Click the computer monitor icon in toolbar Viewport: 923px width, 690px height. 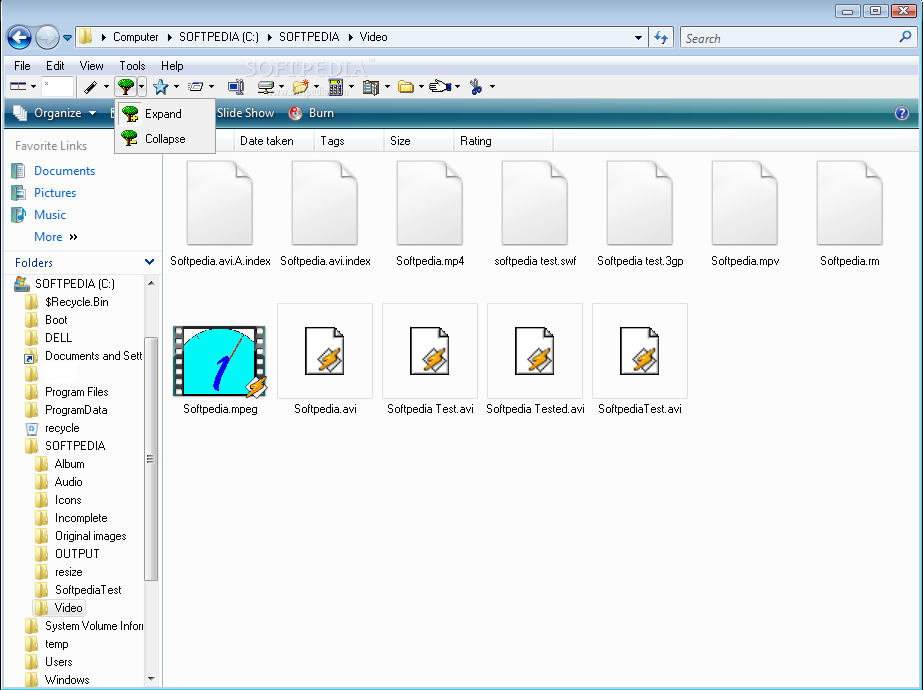tap(236, 87)
